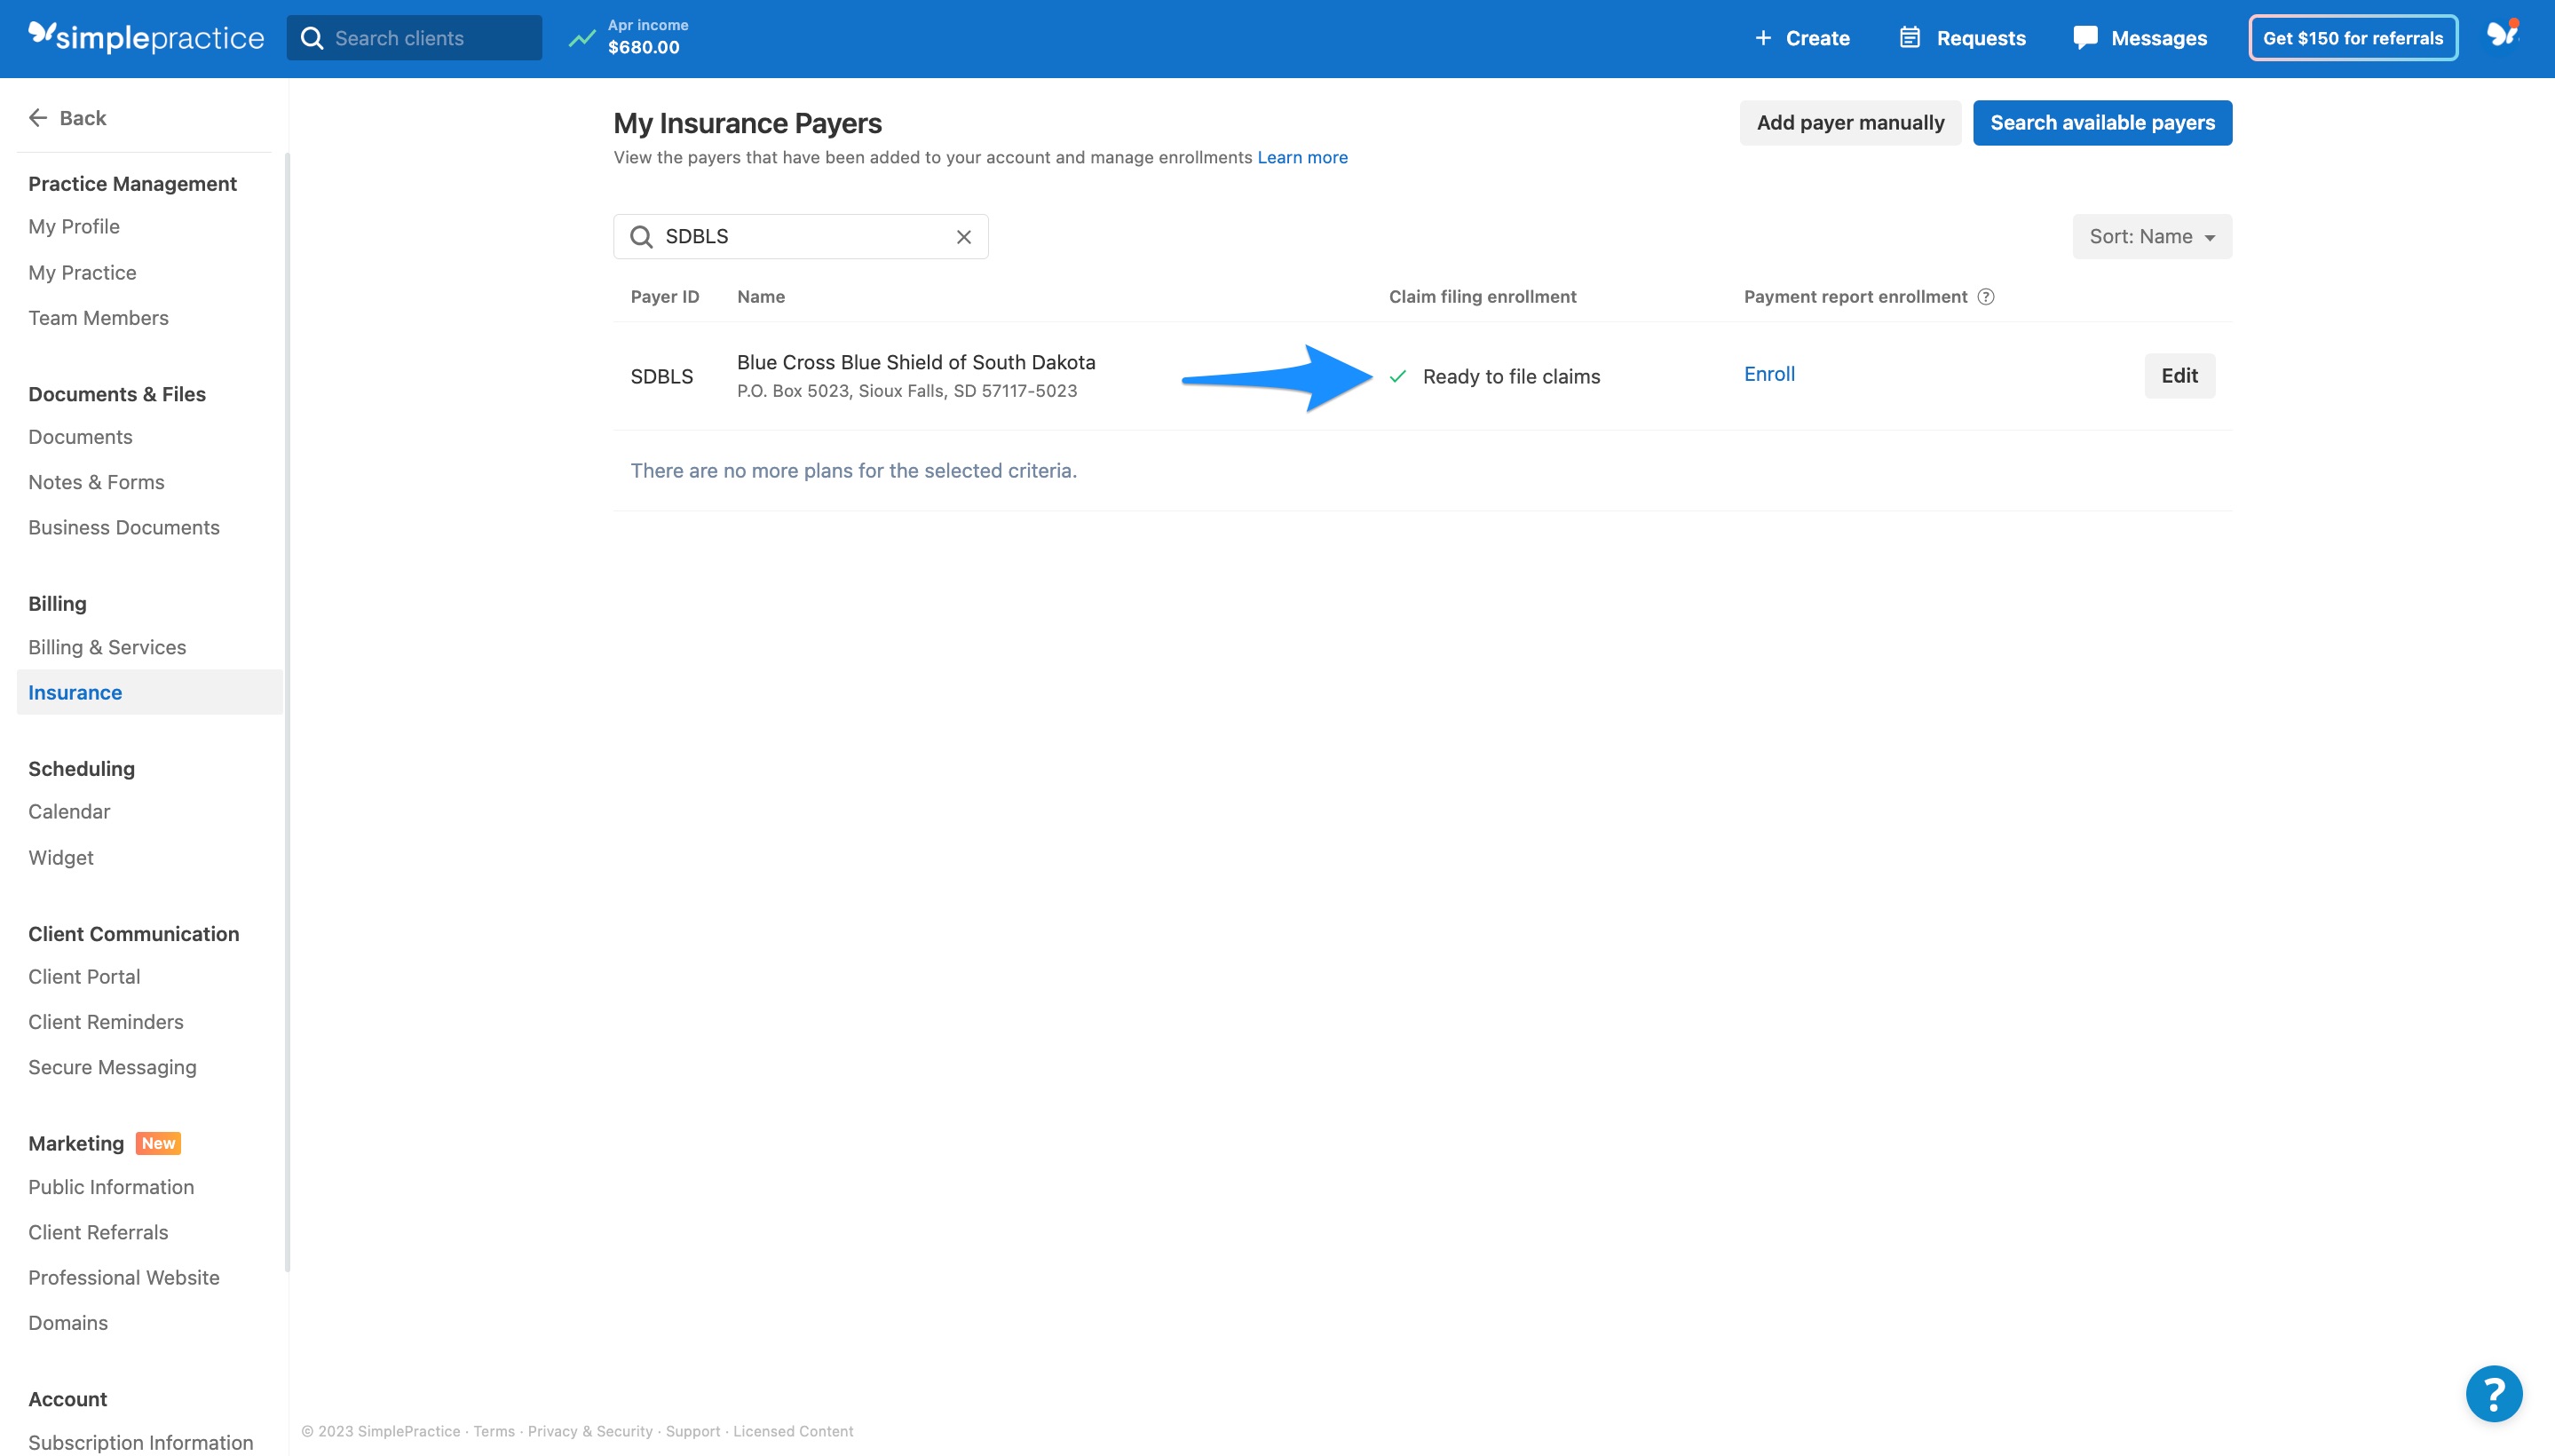Screen dimensions: 2555x1456
Task: Click the client search magnifying glass icon
Action: (x=313, y=37)
